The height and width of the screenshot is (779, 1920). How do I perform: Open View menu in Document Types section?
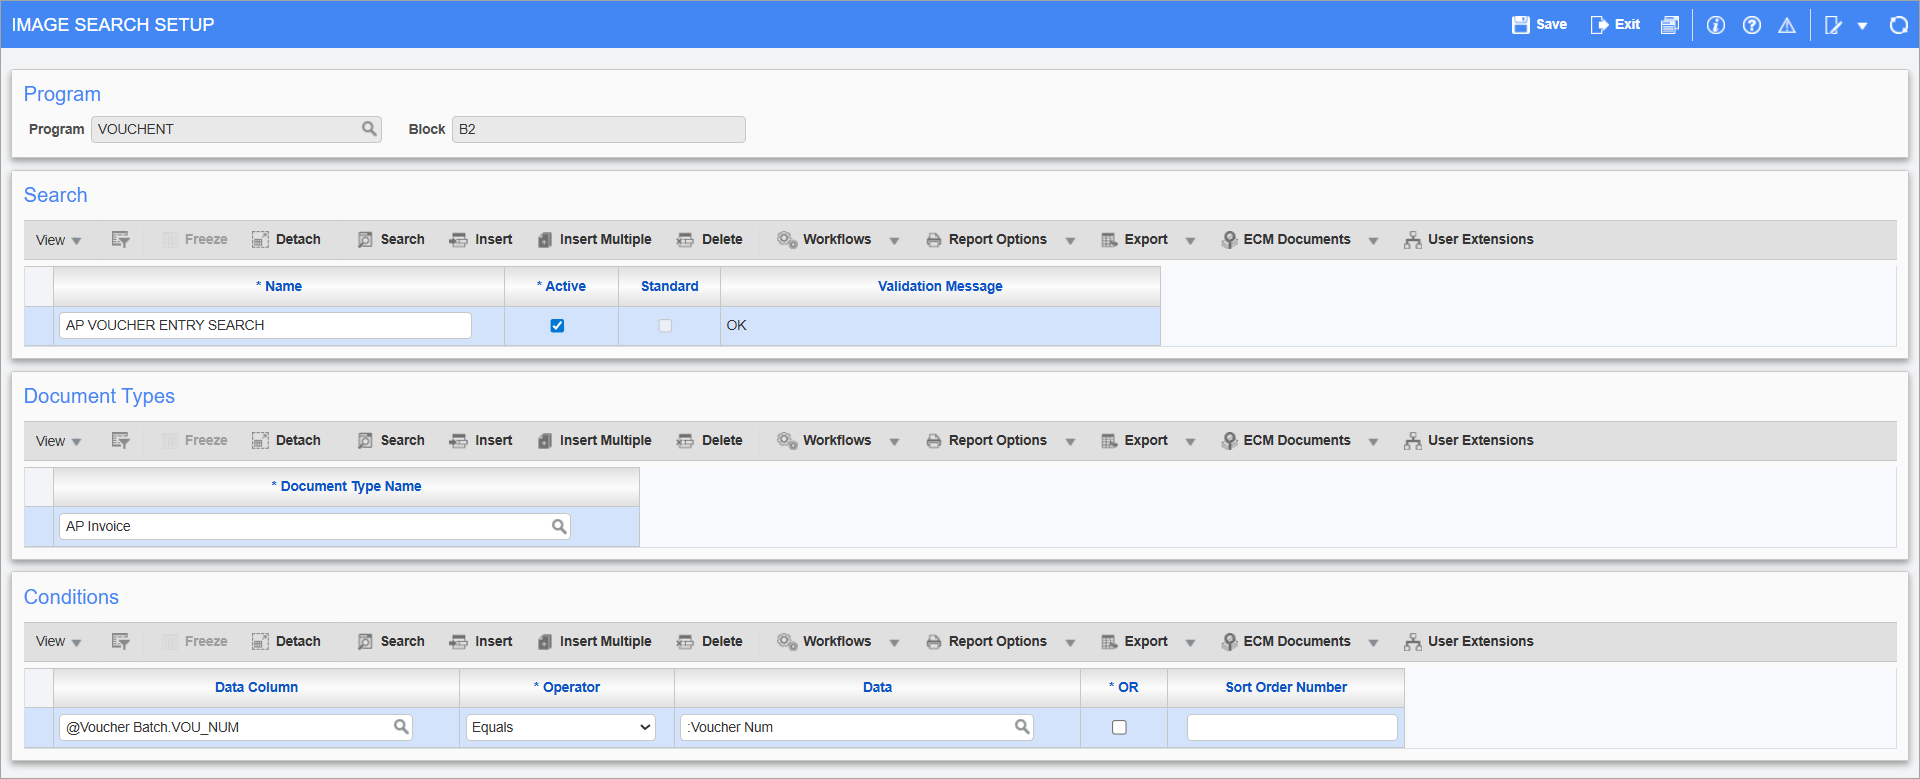[x=58, y=441]
